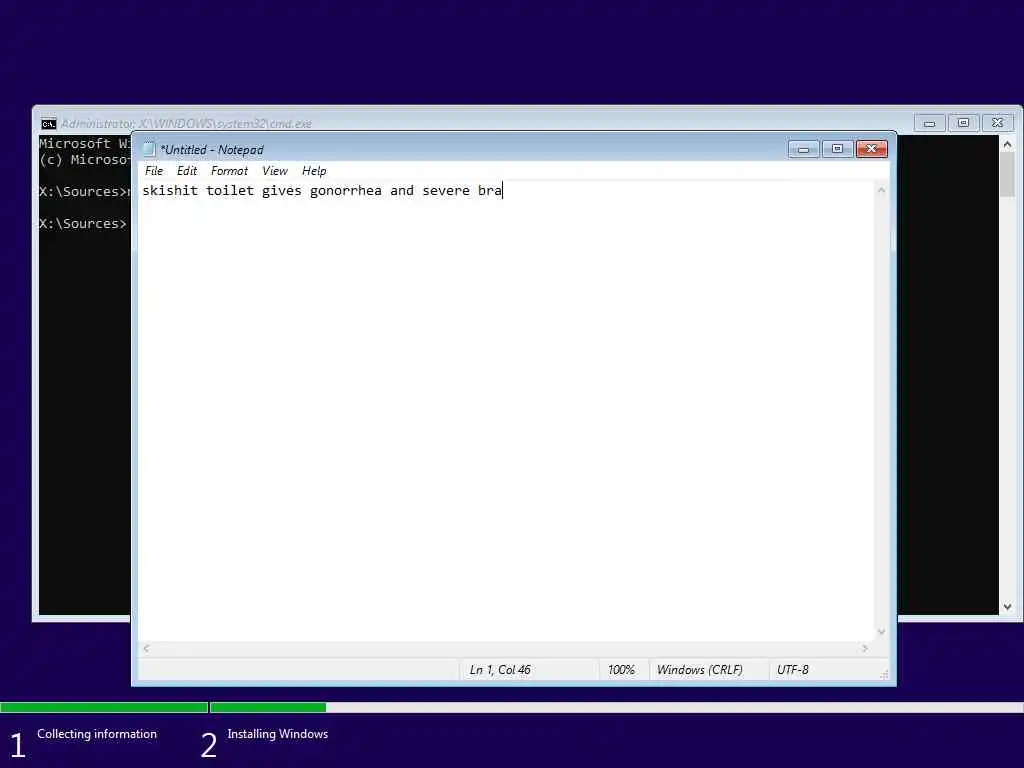Click the last 'X:\Sources>' prompt in Command Prompt
This screenshot has height=768, width=1024.
pos(83,223)
